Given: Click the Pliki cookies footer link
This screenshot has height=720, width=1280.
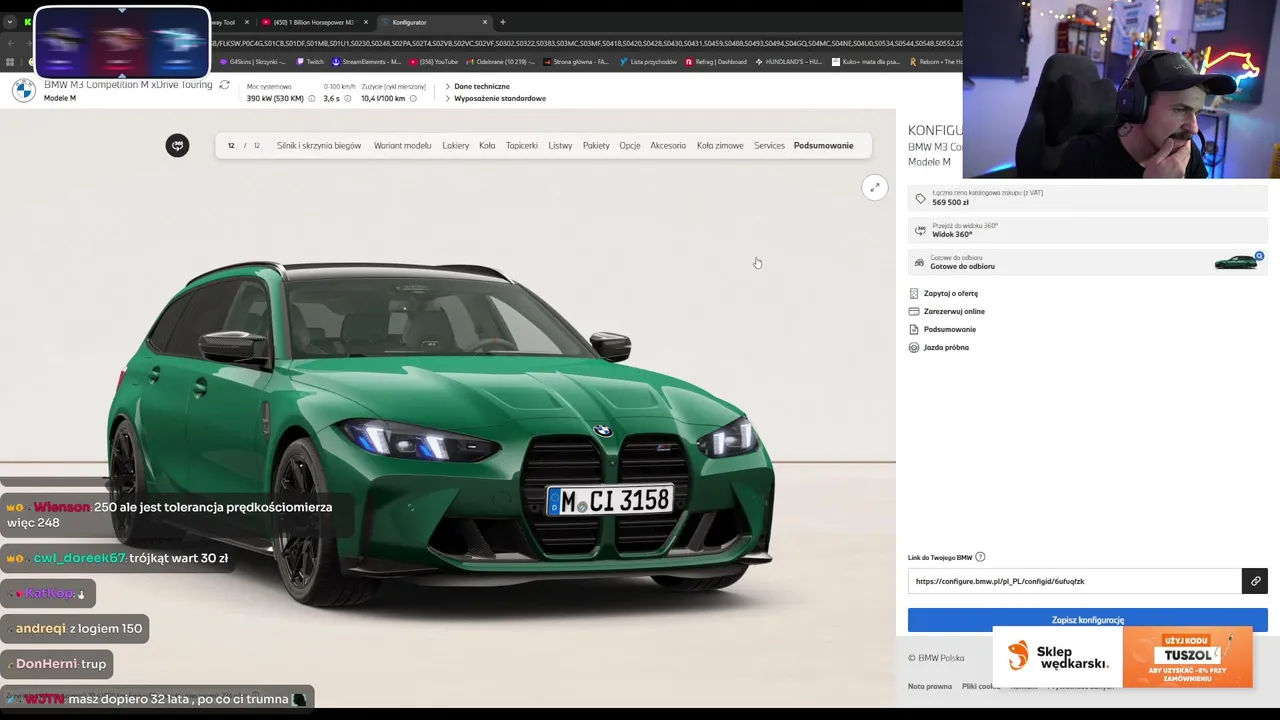Looking at the screenshot, I should click(x=981, y=687).
